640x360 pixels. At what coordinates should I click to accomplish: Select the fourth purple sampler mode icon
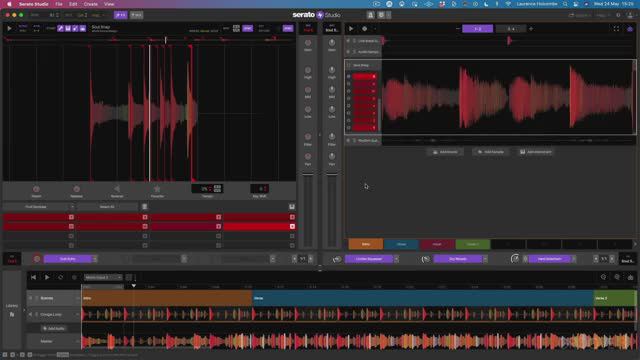click(83, 28)
